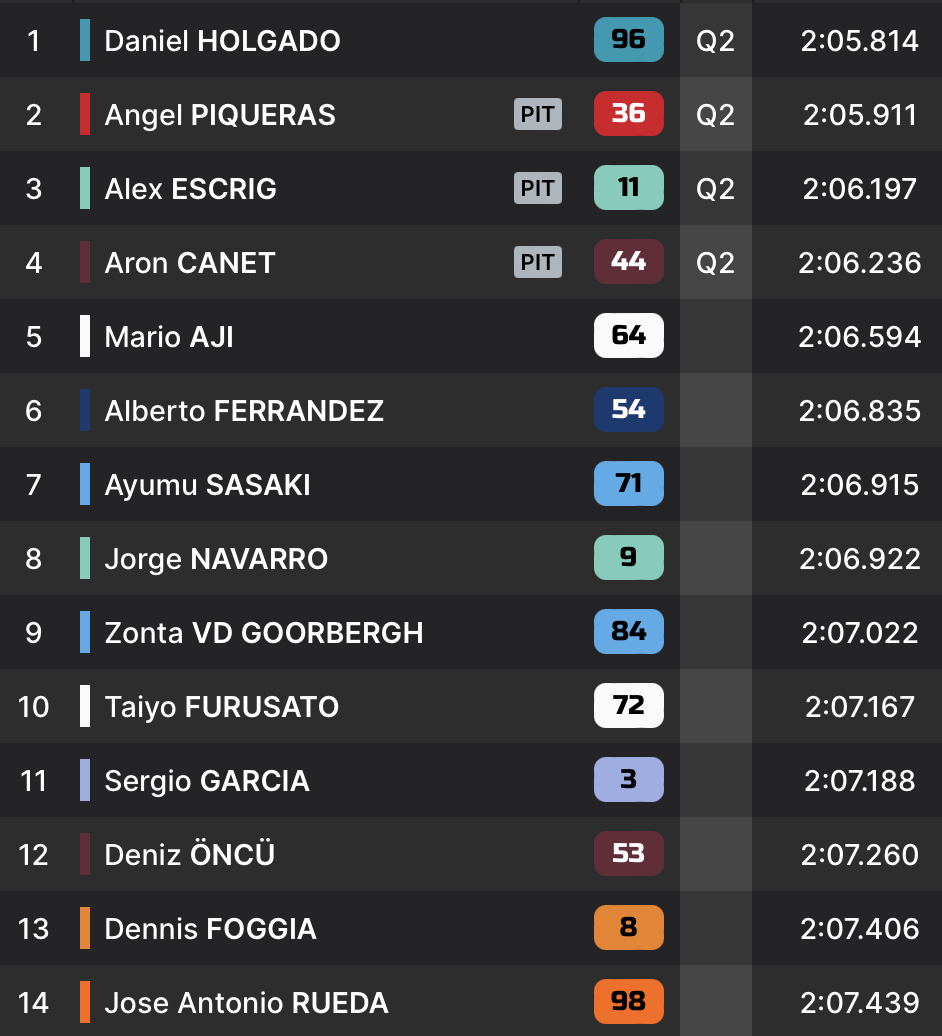Click Deniz ÖNCÜ's lap time 2:07.260

click(860, 855)
